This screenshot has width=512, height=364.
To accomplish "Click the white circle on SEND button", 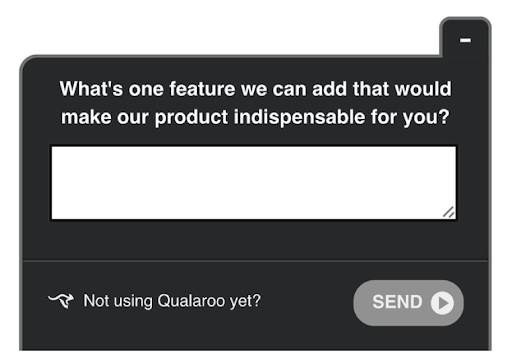I will [442, 303].
